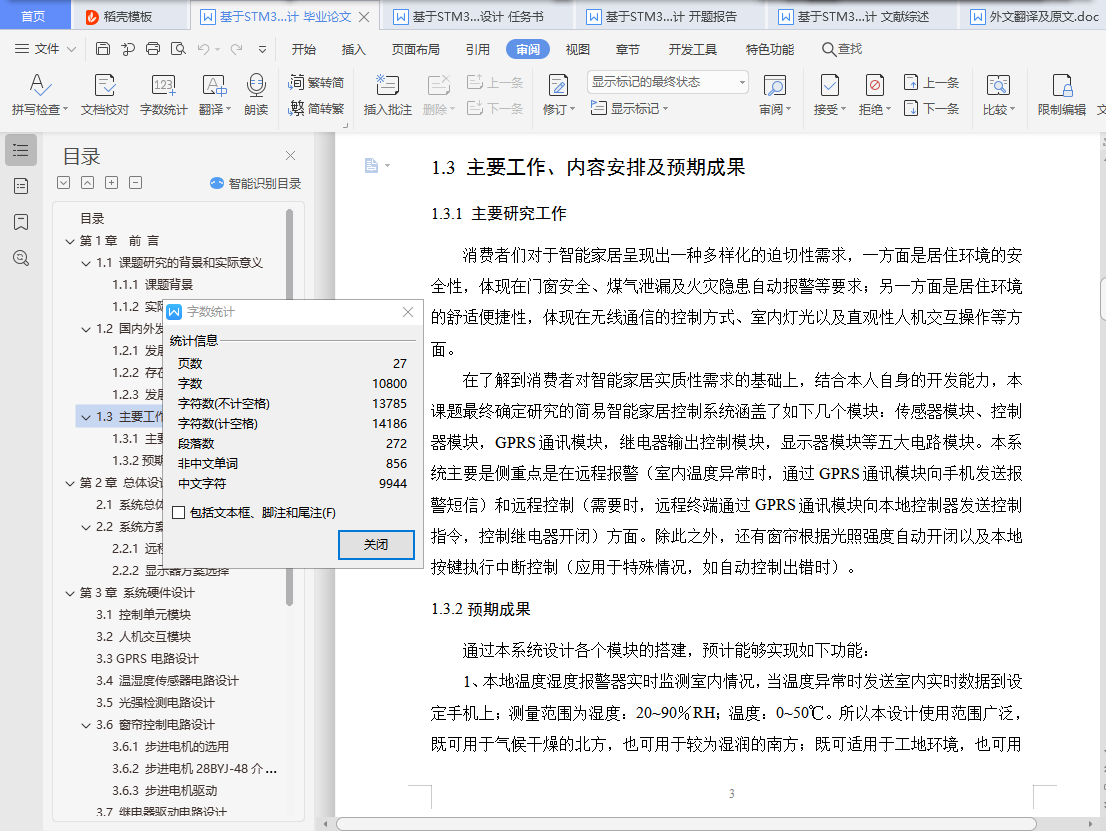This screenshot has height=831, width=1106.
Task: Switch to the 视图 ribbon tab
Action: click(577, 49)
